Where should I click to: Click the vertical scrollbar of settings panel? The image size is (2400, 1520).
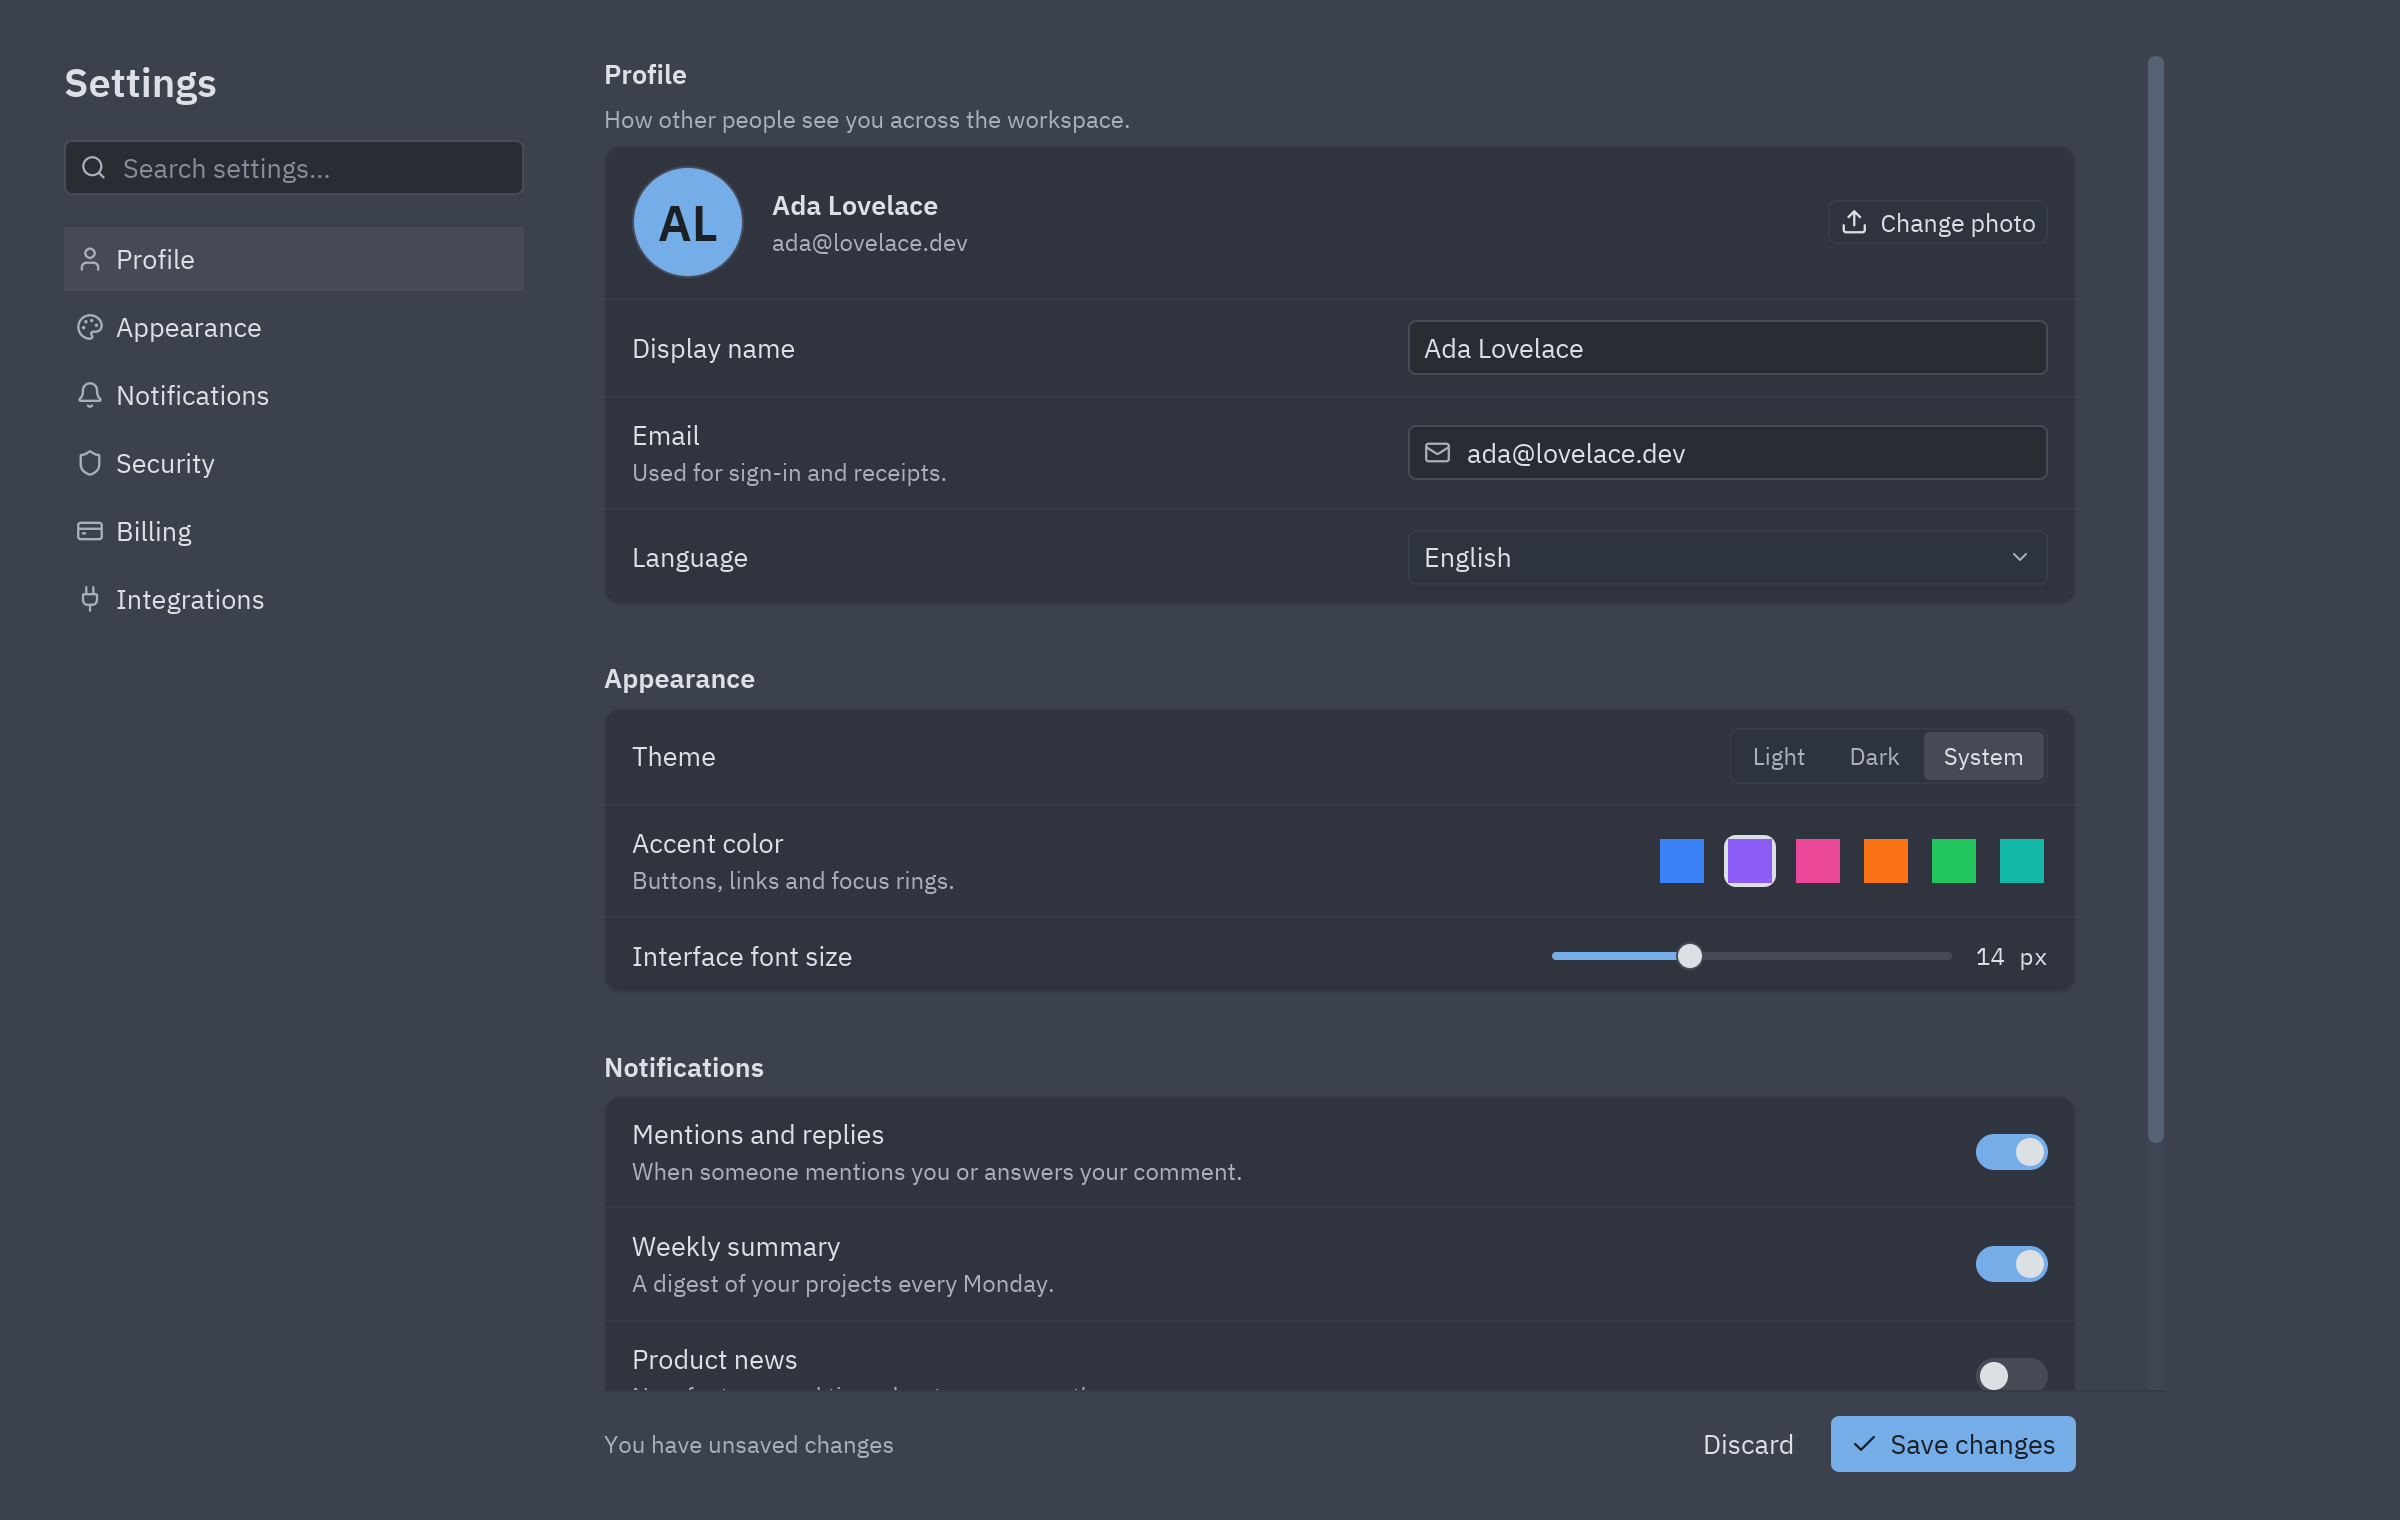click(2156, 600)
